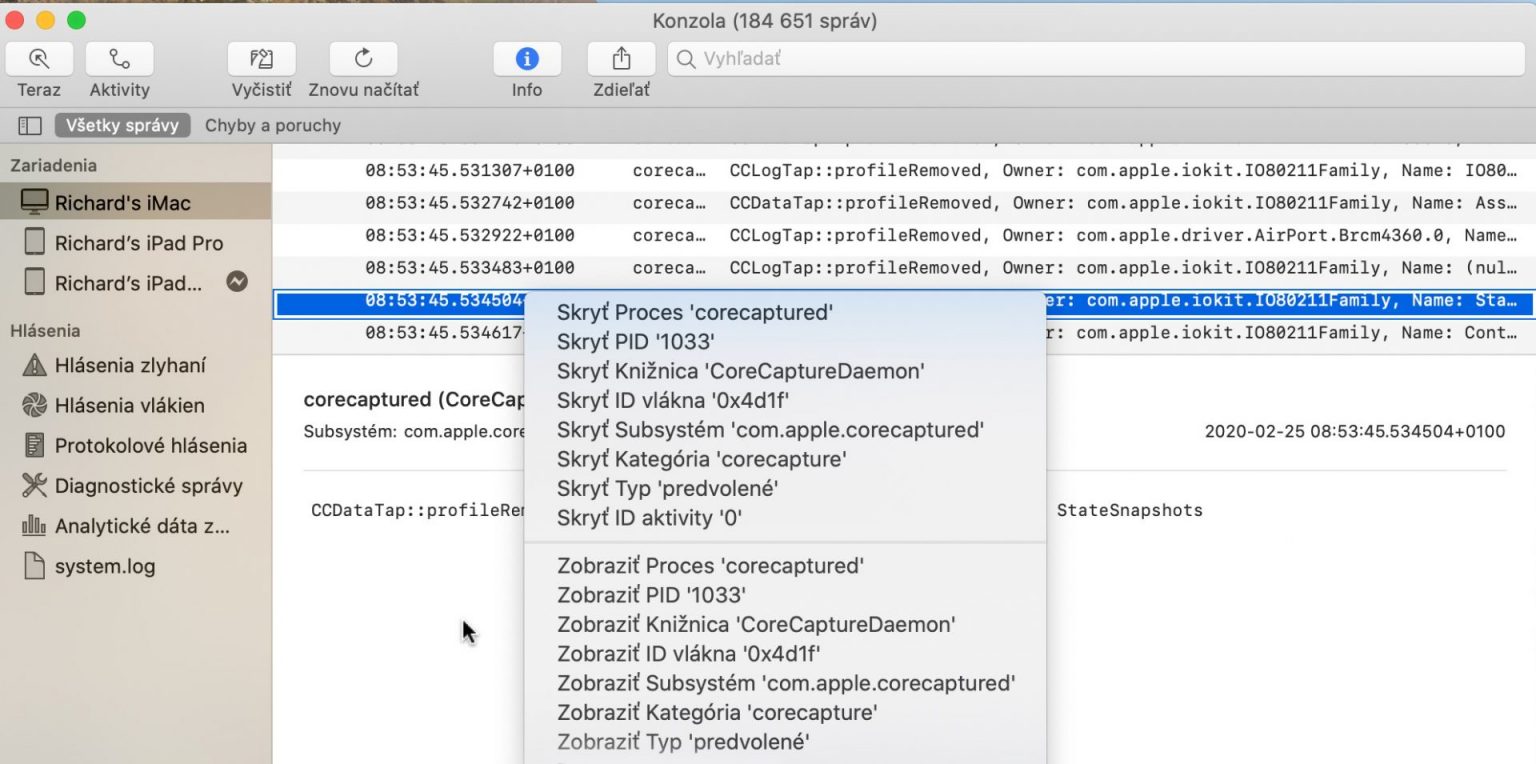Choose Skryť ID vlákna '0x4d1f'
This screenshot has width=1536, height=764.
(x=785, y=401)
